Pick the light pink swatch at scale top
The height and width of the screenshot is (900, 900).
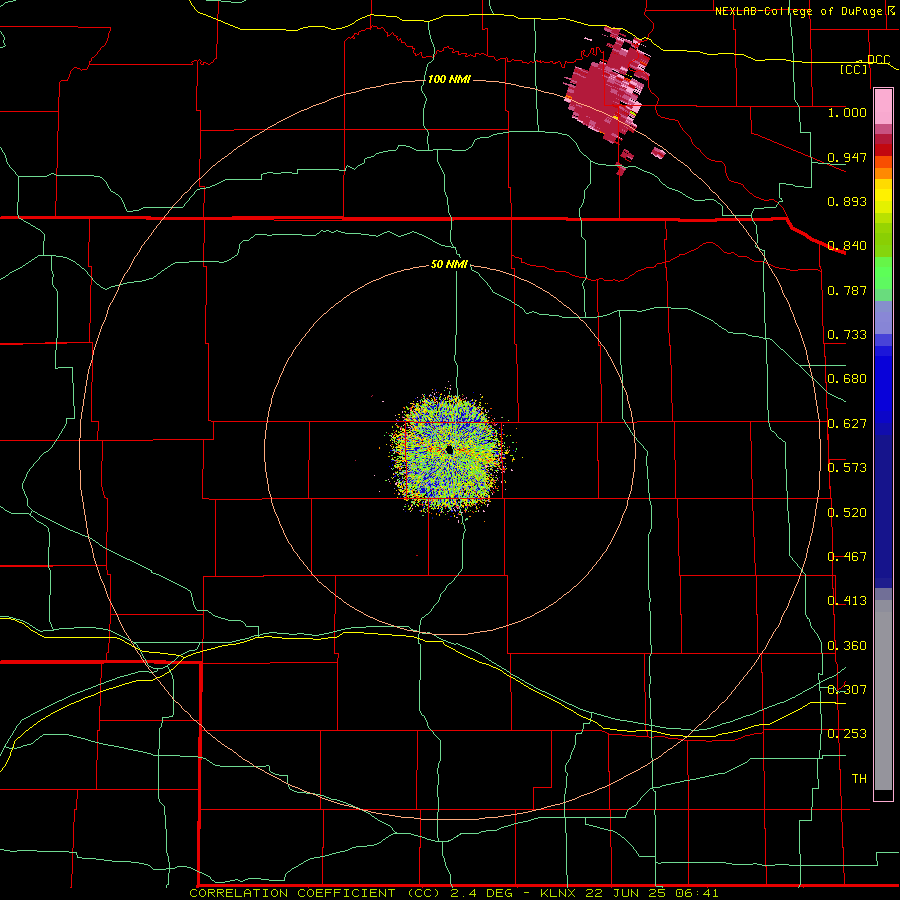883,107
